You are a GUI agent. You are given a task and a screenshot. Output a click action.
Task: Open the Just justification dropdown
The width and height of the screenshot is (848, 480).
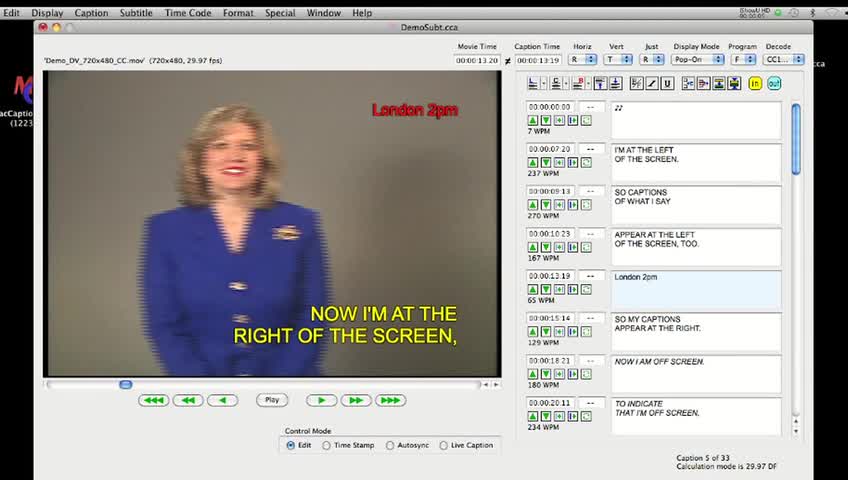[x=652, y=59]
